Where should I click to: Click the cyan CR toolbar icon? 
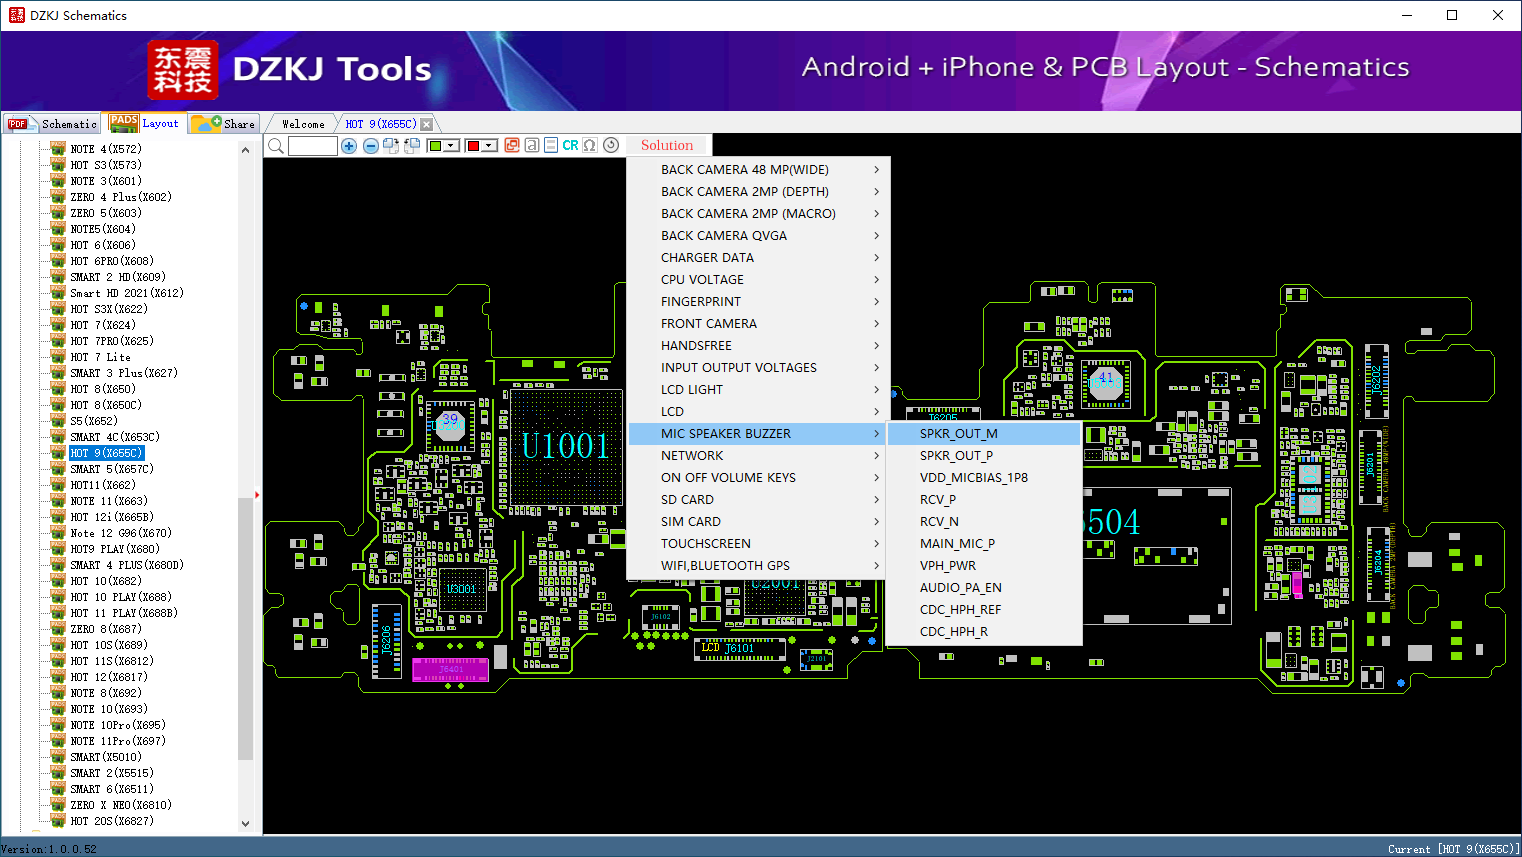point(570,145)
